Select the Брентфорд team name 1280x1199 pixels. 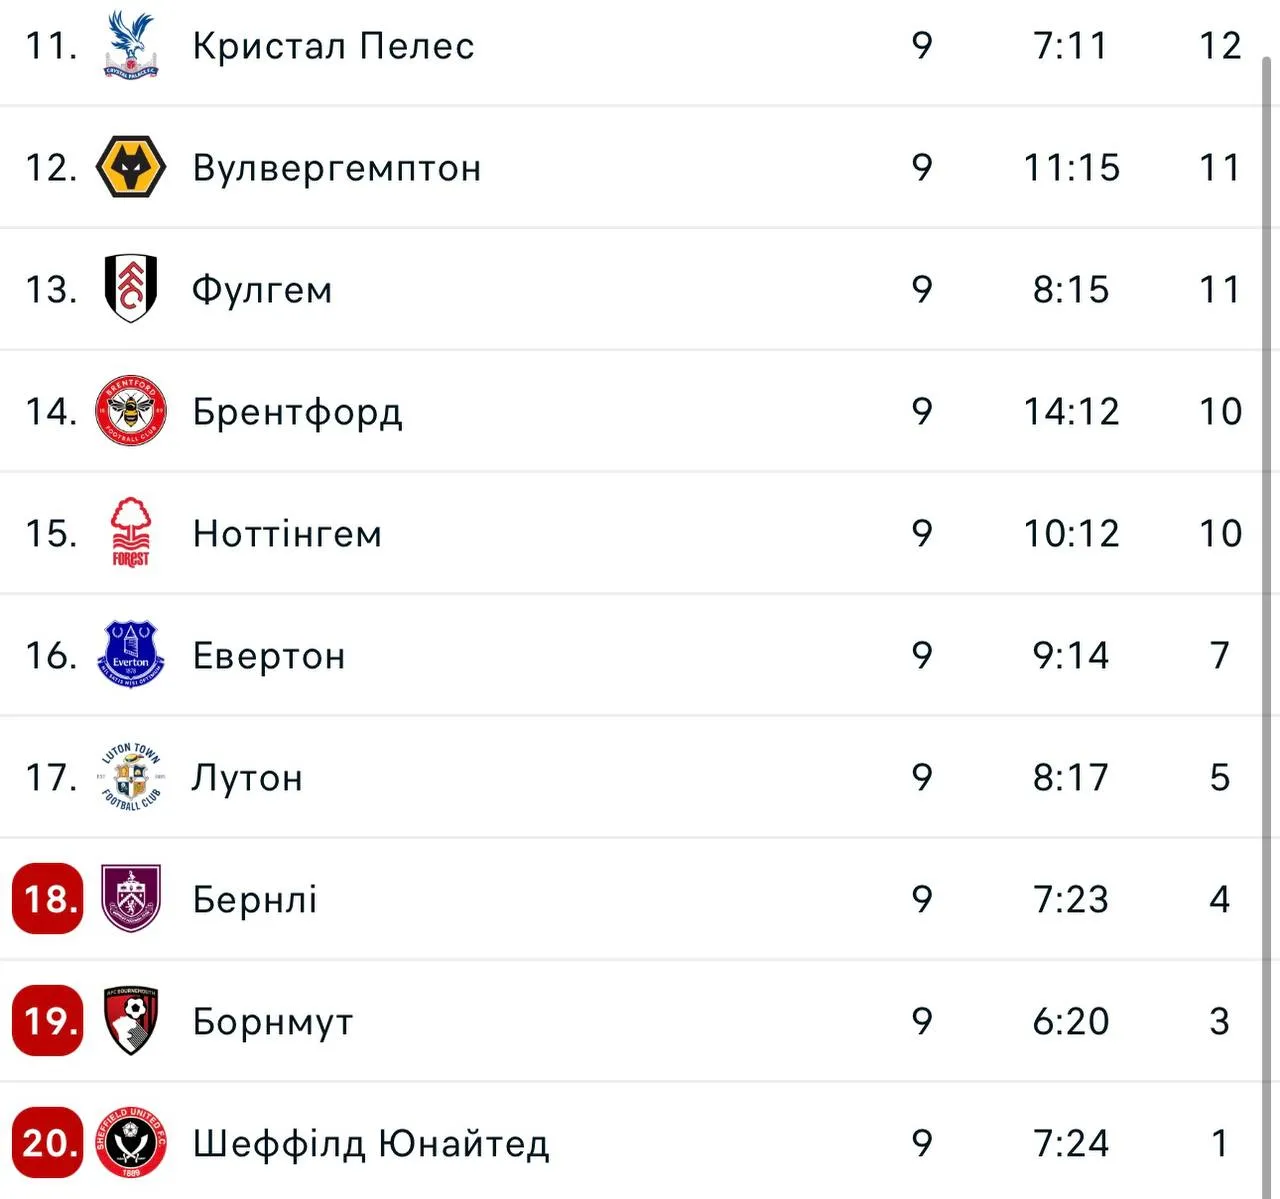coord(296,411)
